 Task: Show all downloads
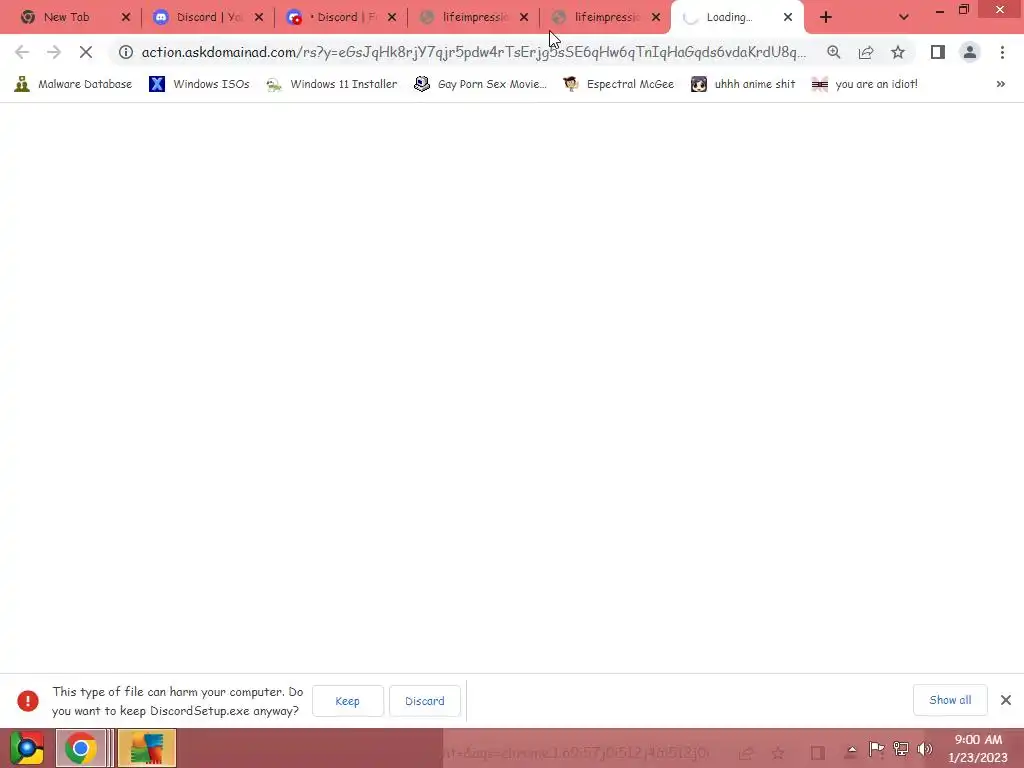(950, 700)
